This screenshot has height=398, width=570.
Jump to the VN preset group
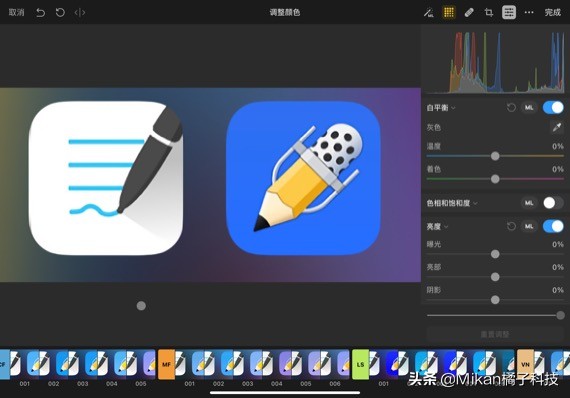[x=525, y=364]
